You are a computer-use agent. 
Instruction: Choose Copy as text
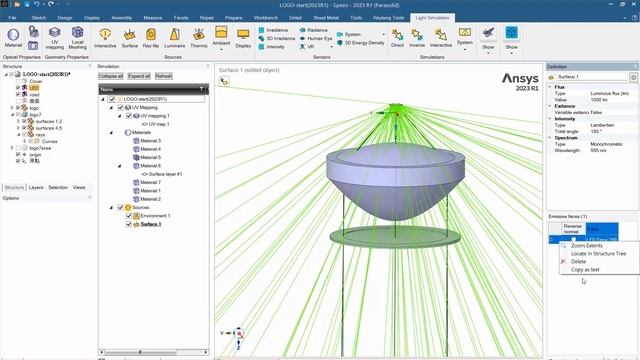click(x=585, y=270)
